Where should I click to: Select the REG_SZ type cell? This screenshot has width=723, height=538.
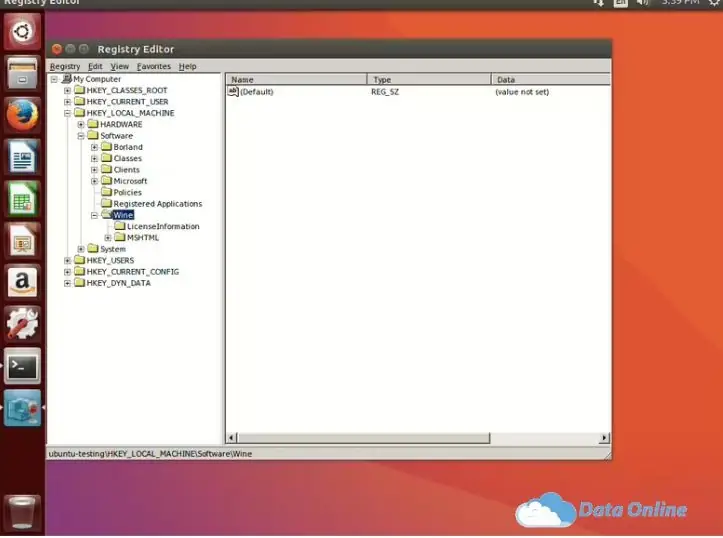385,92
